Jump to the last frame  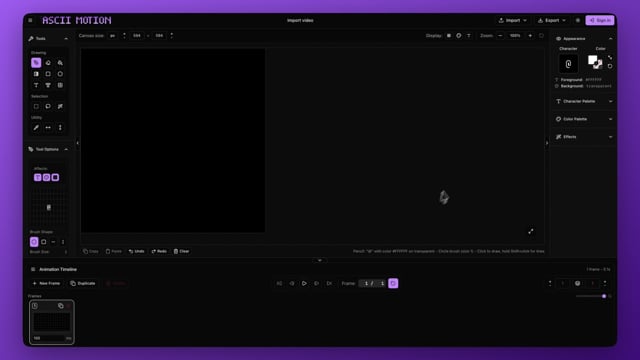329,283
